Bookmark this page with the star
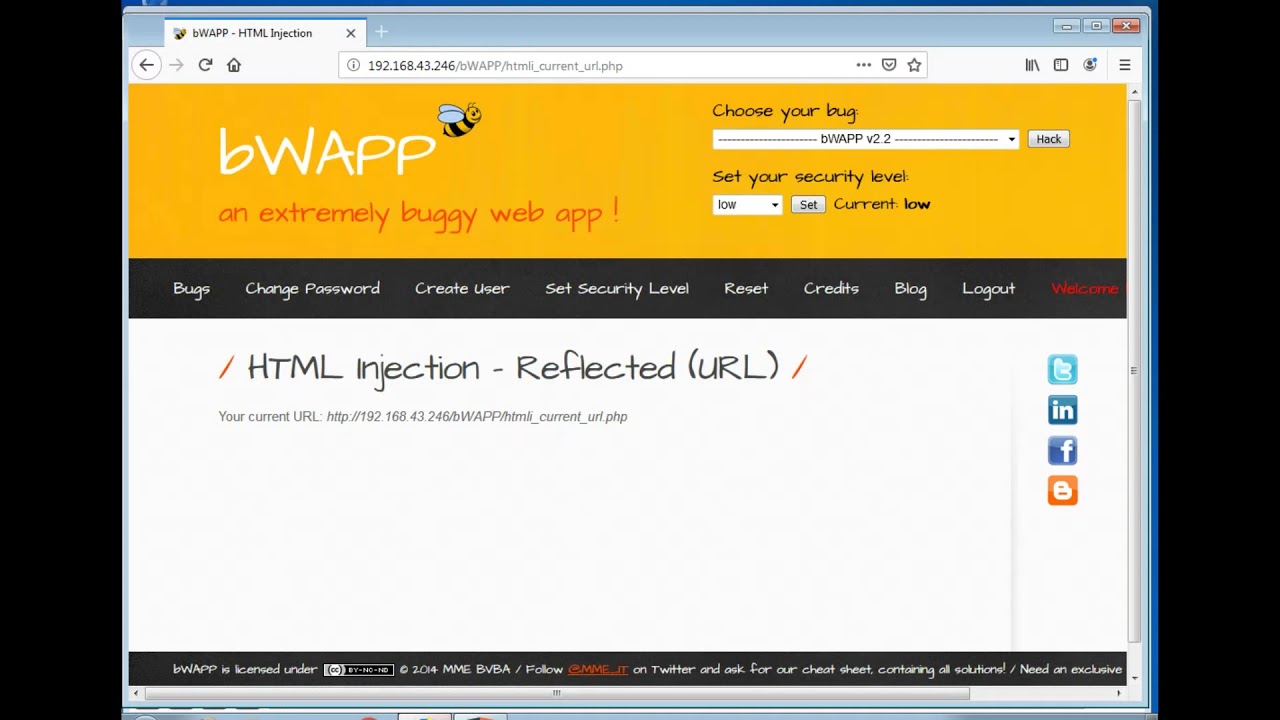This screenshot has height=720, width=1280. pos(914,65)
